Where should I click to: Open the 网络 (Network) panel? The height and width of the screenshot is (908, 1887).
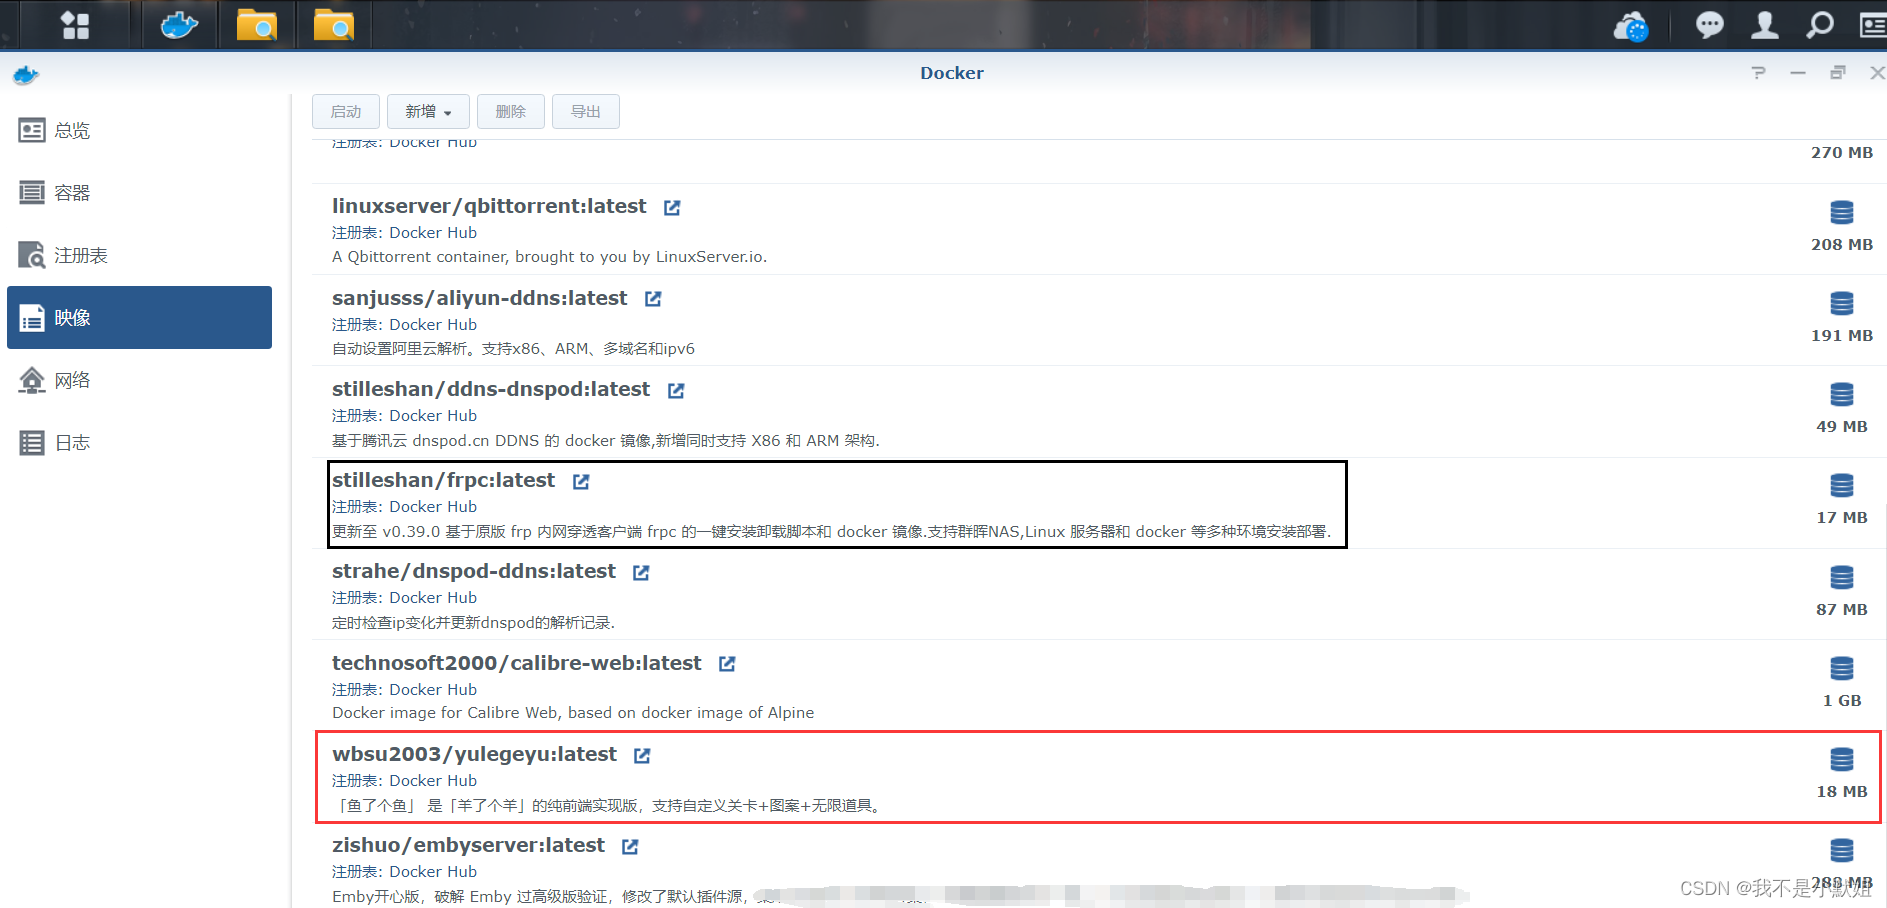(x=72, y=380)
